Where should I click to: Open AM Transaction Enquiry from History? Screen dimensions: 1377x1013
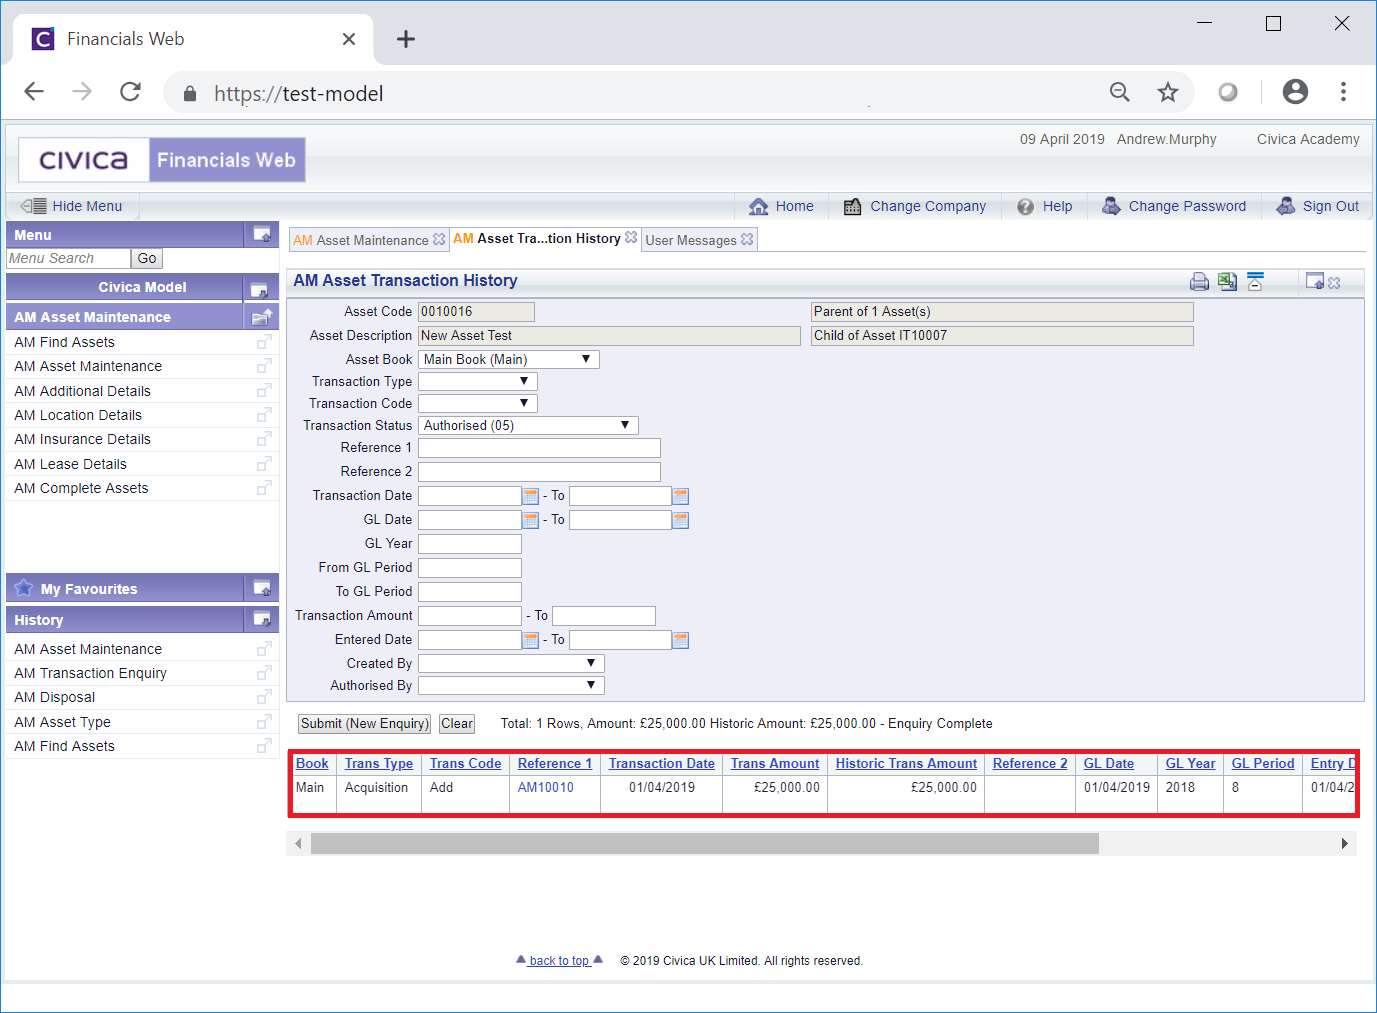click(x=90, y=673)
